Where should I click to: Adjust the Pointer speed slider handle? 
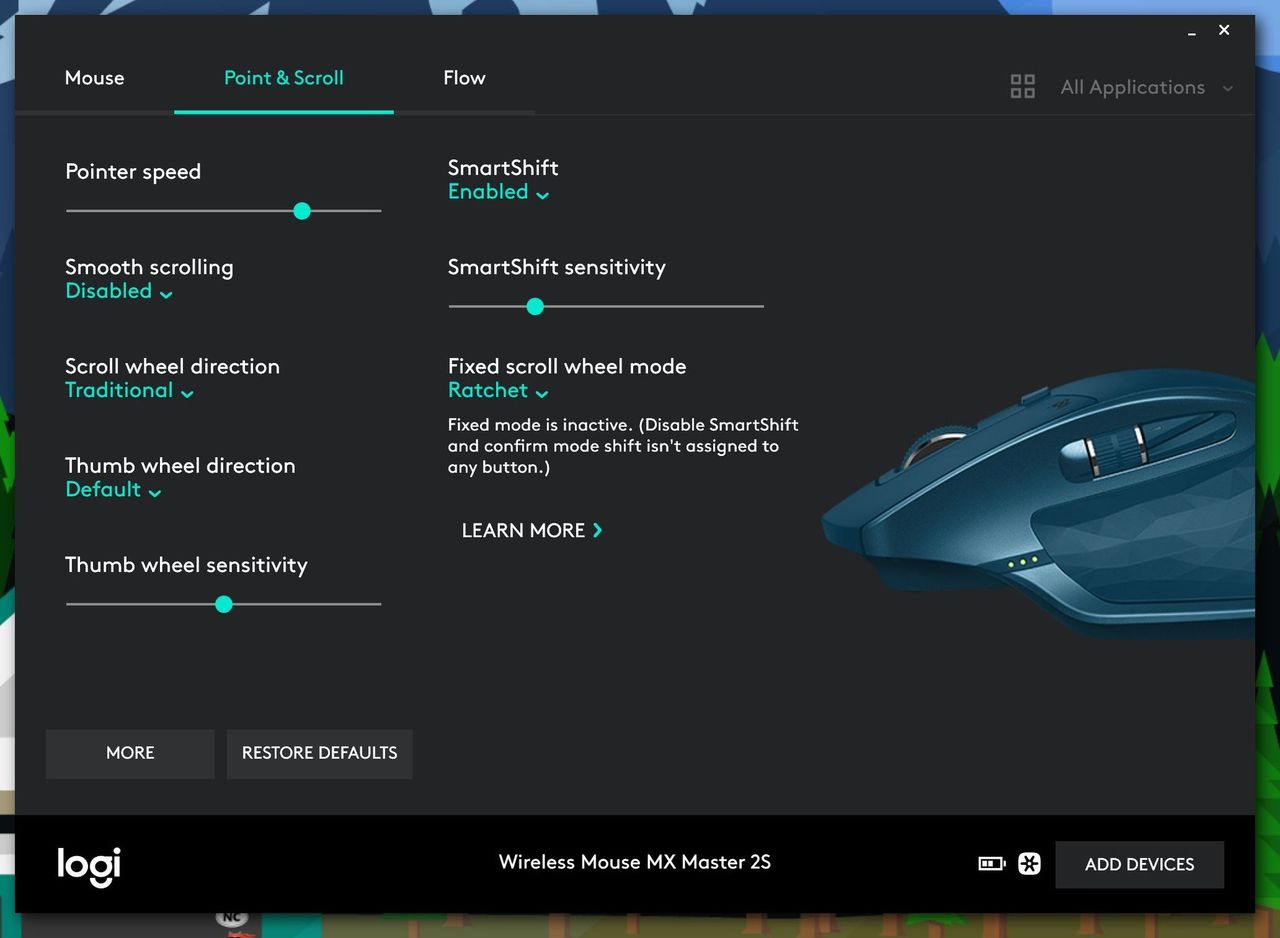point(302,211)
